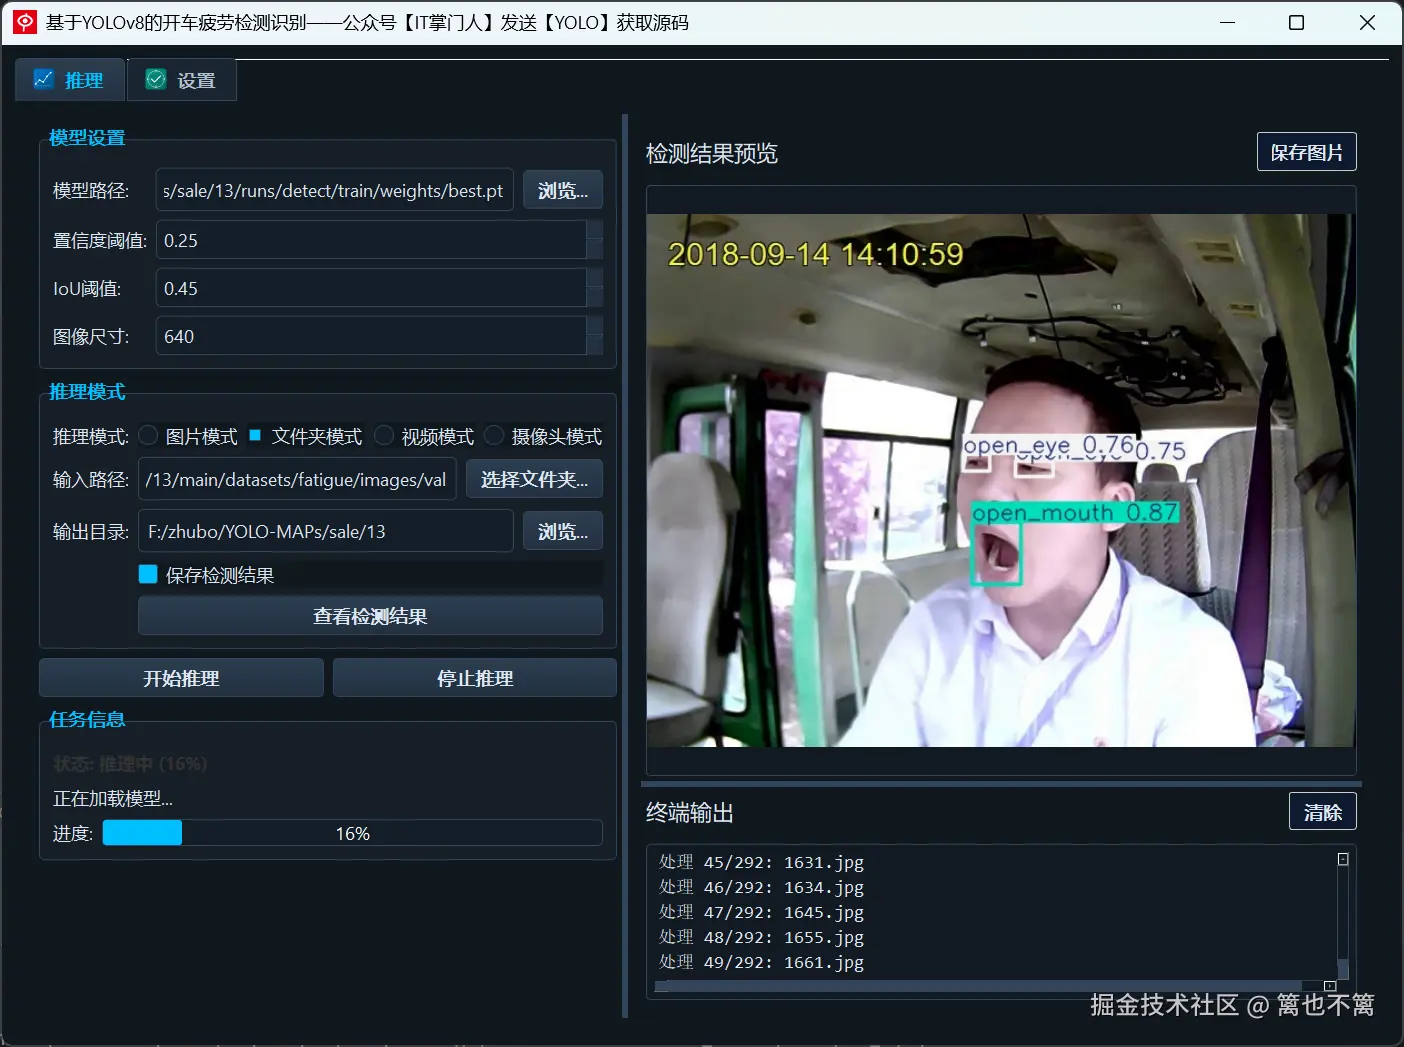1404x1047 pixels.
Task: Select 摄像头模式 radio button
Action: [x=494, y=436]
